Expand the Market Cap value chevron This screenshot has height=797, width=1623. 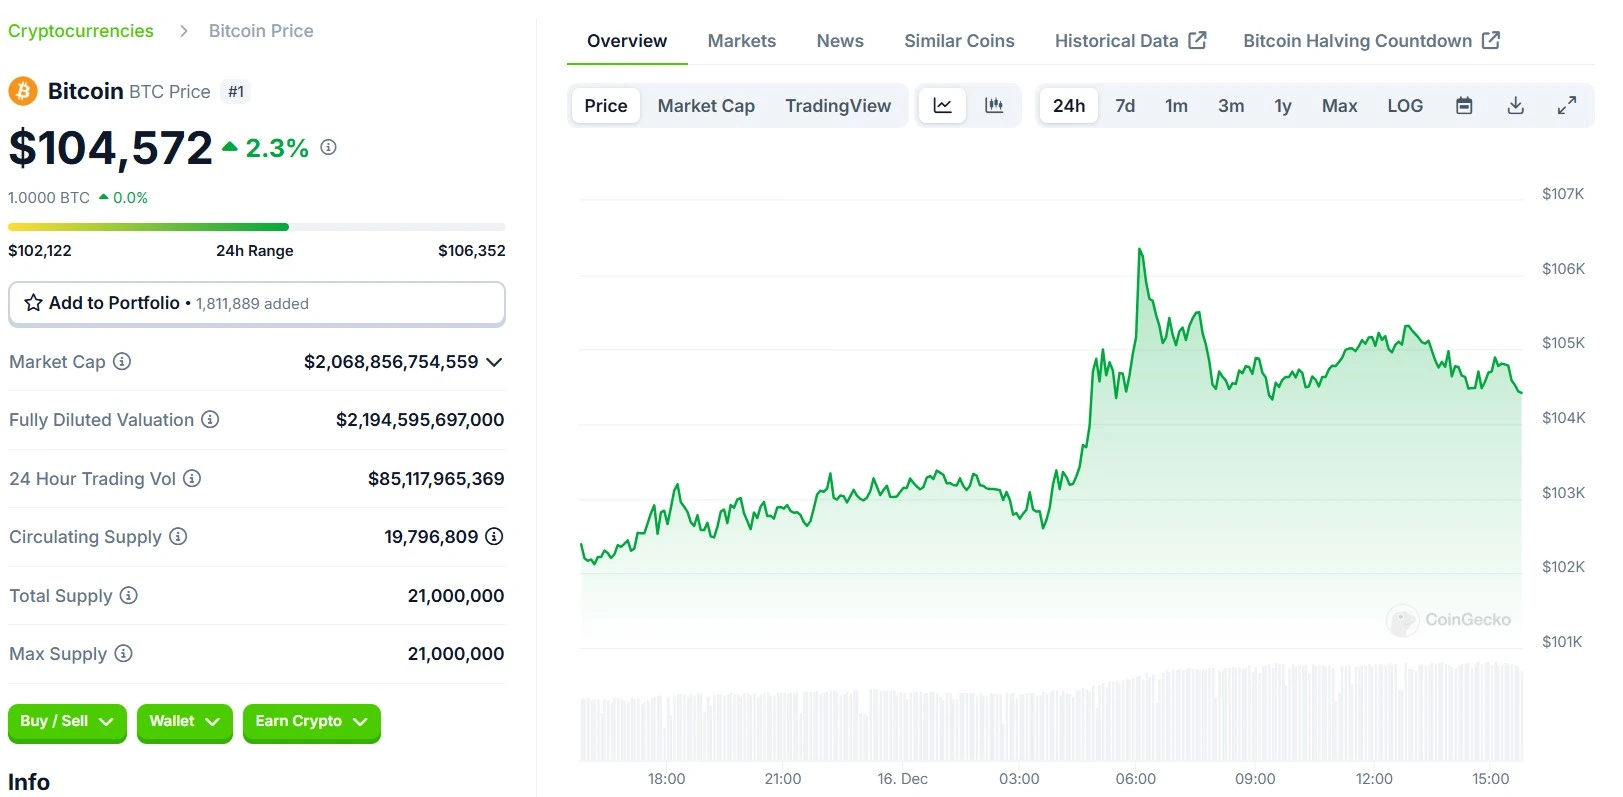tap(494, 362)
